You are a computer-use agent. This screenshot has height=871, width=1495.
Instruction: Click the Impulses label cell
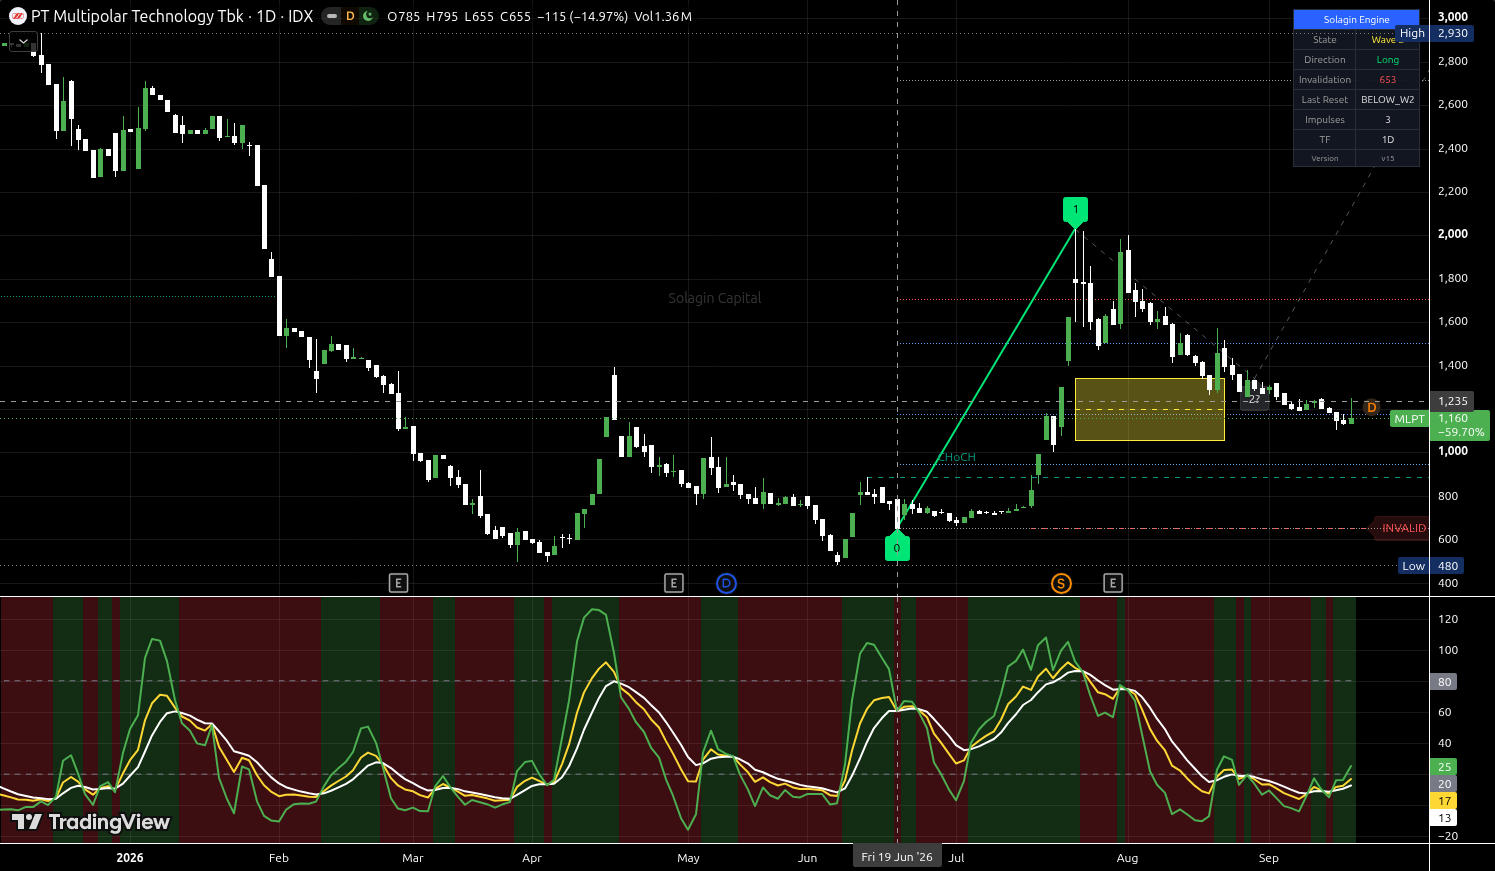coord(1324,120)
